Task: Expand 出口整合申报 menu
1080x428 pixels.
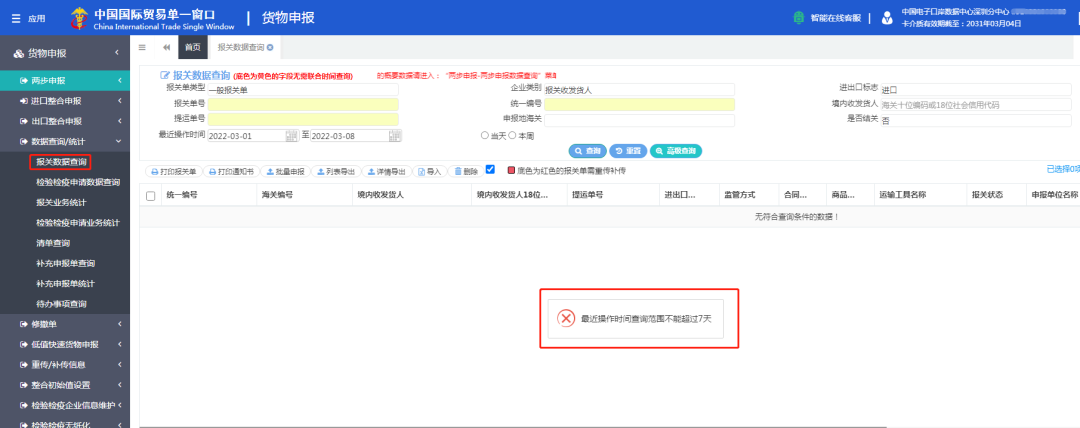Action: [x=65, y=121]
